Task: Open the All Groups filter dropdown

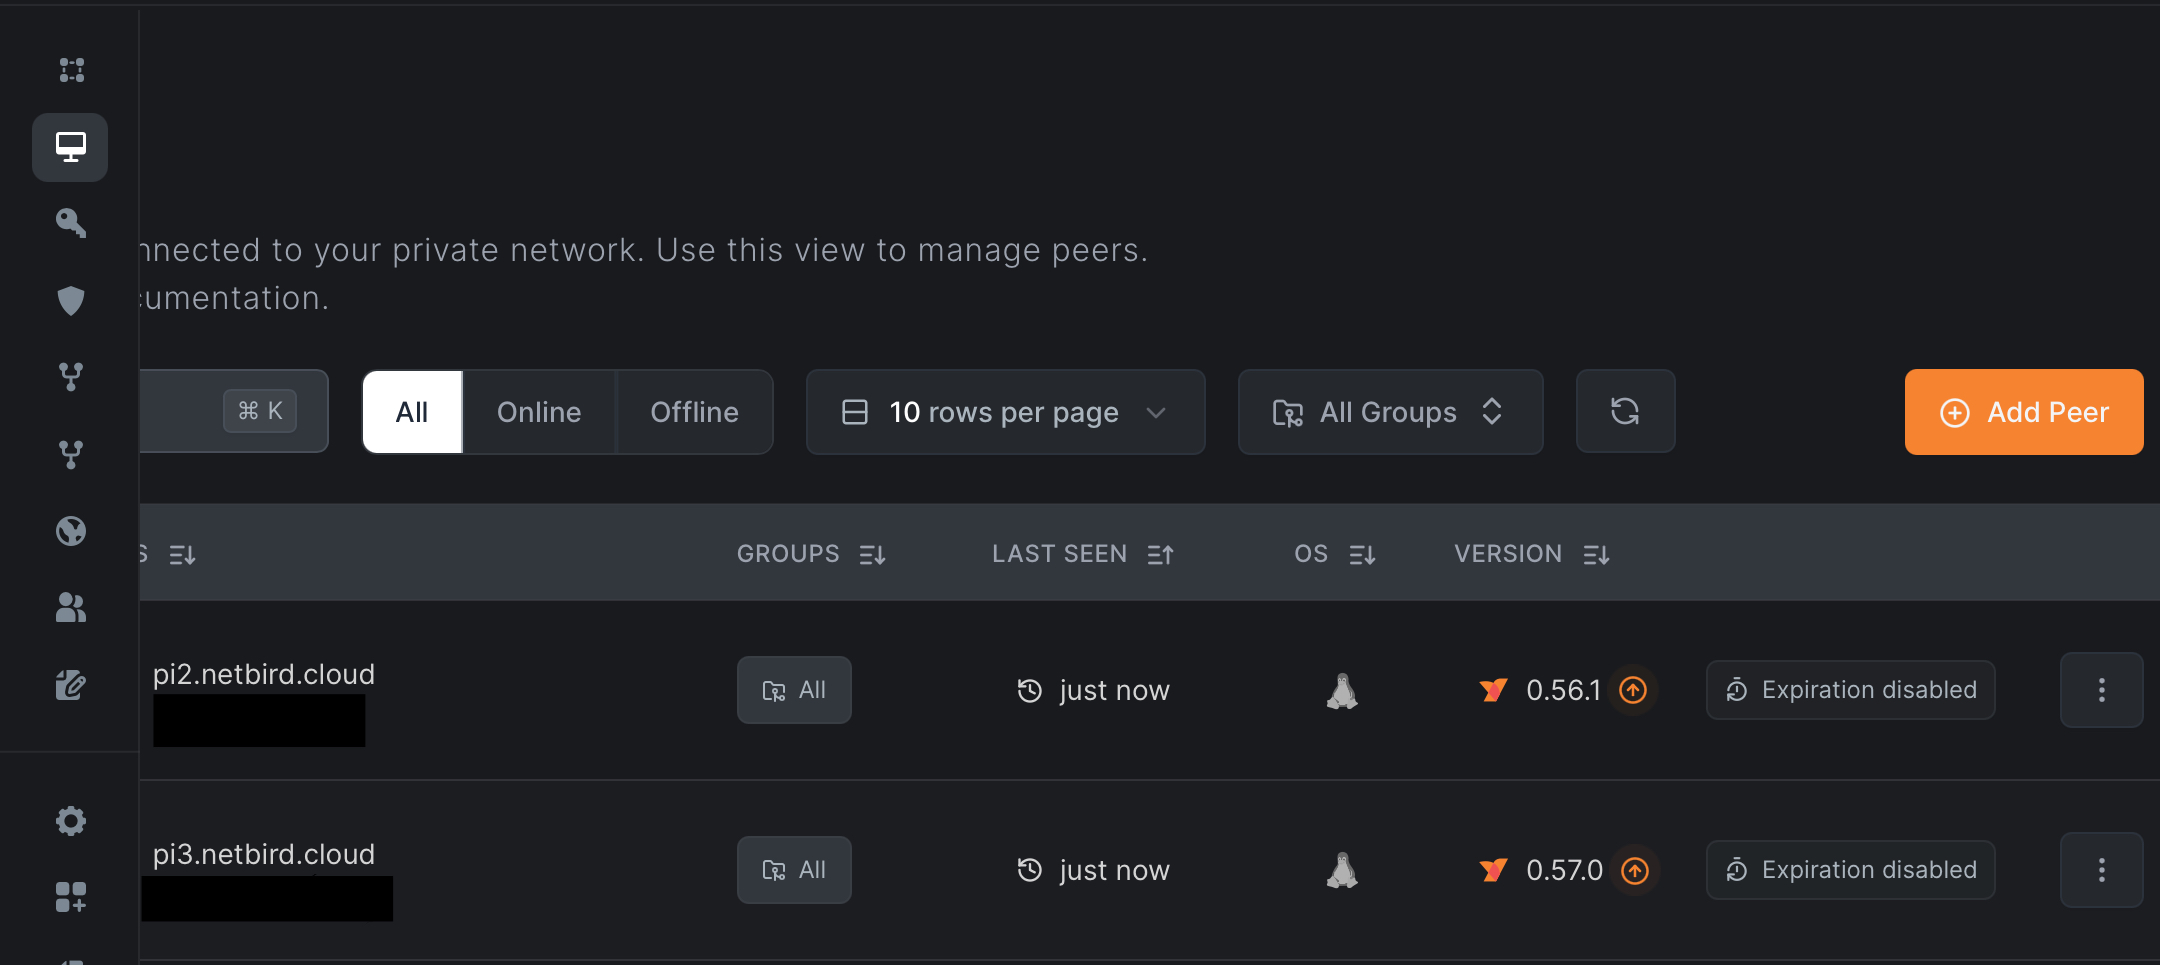Action: tap(1389, 412)
